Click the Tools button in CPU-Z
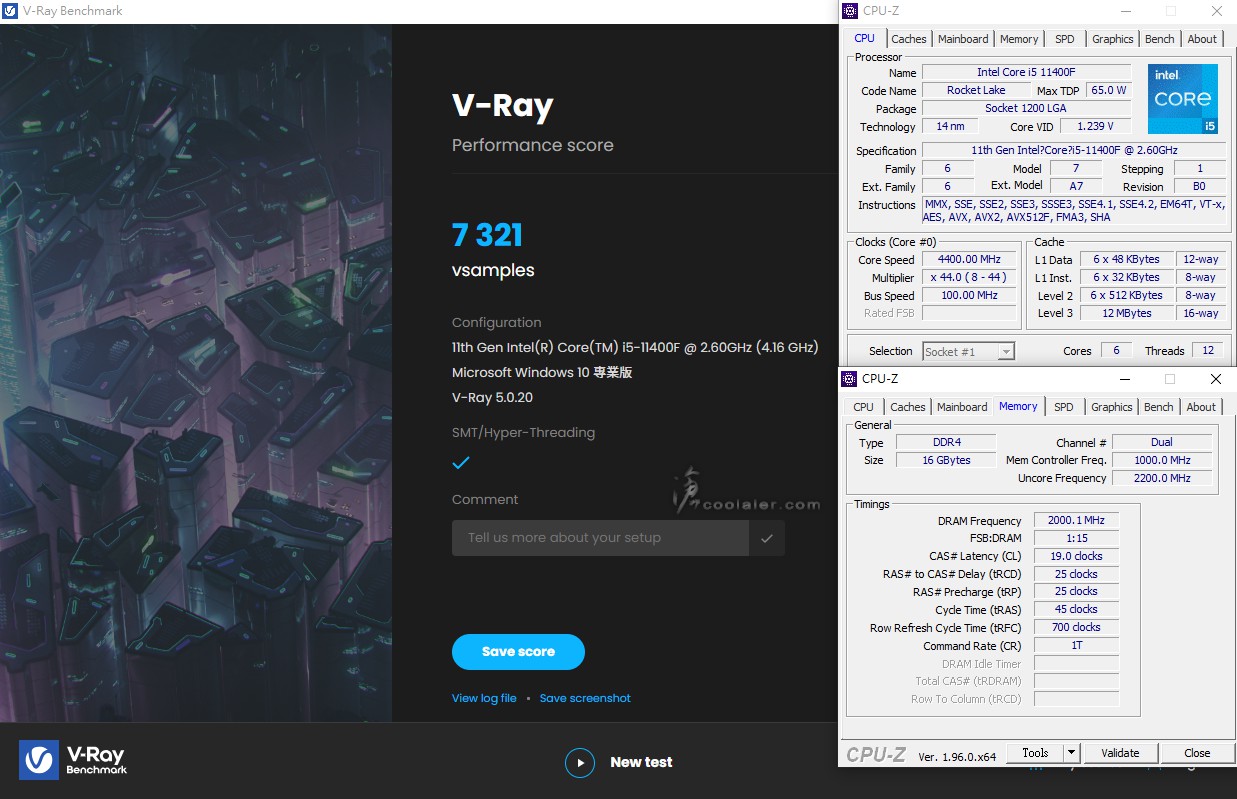The image size is (1237, 799). (x=1035, y=753)
